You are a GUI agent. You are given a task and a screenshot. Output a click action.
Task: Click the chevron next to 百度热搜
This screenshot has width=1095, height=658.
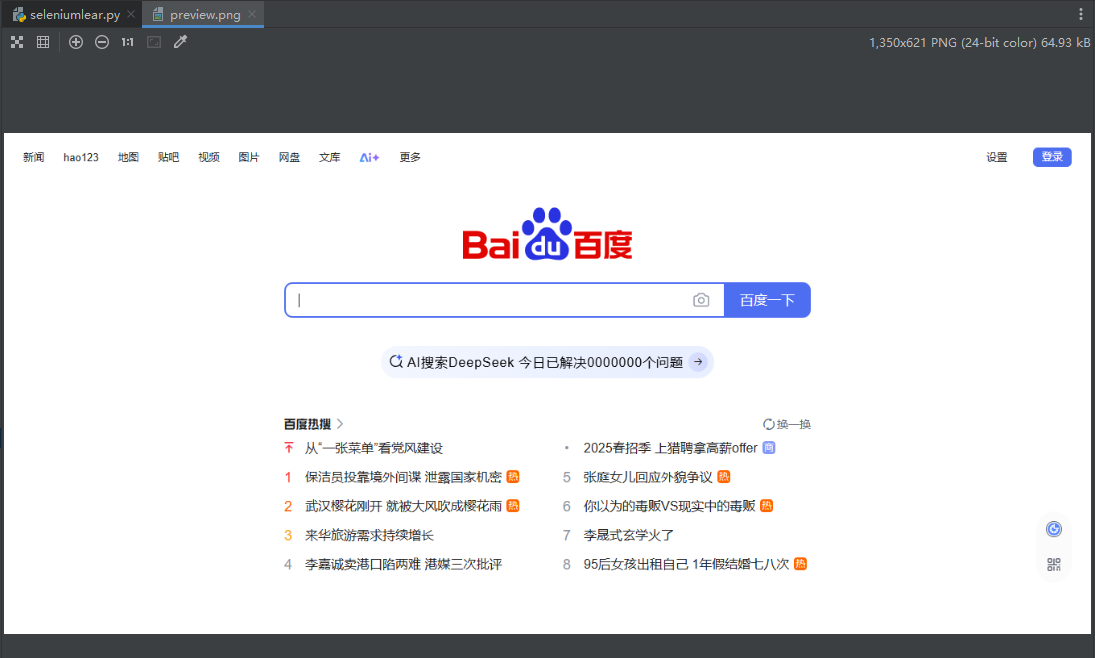click(340, 424)
